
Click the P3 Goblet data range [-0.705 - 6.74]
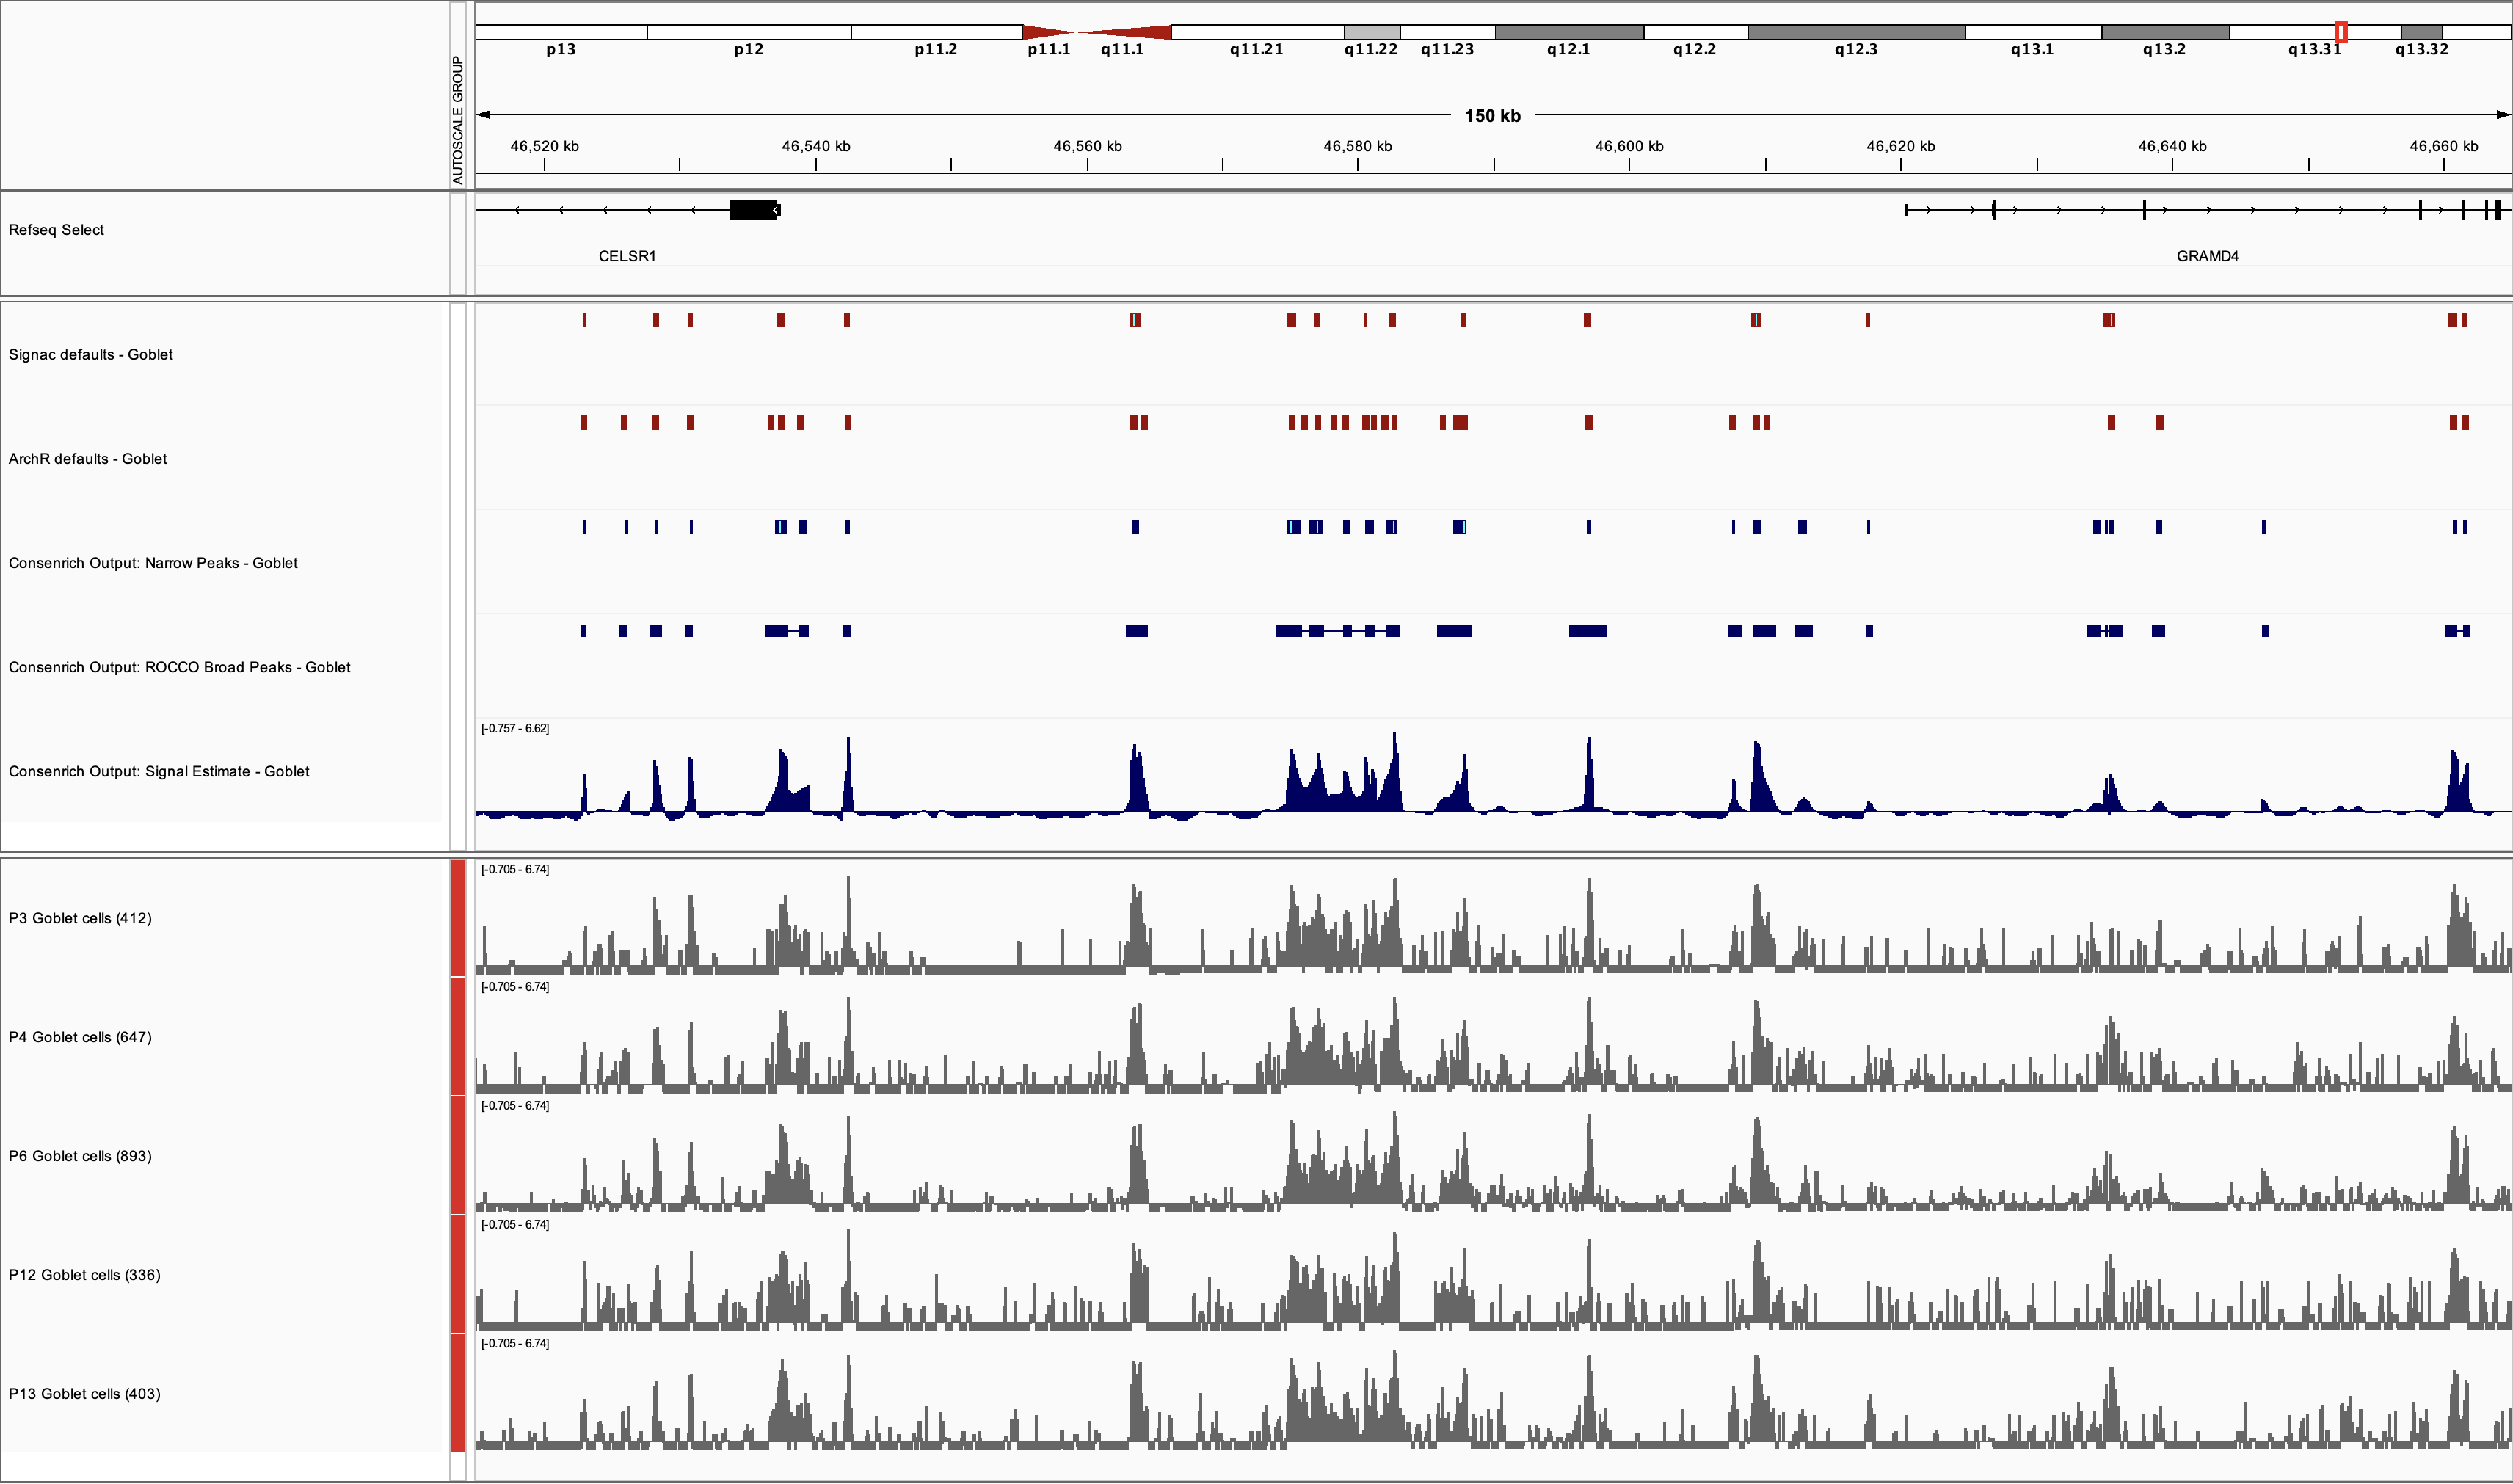(515, 869)
